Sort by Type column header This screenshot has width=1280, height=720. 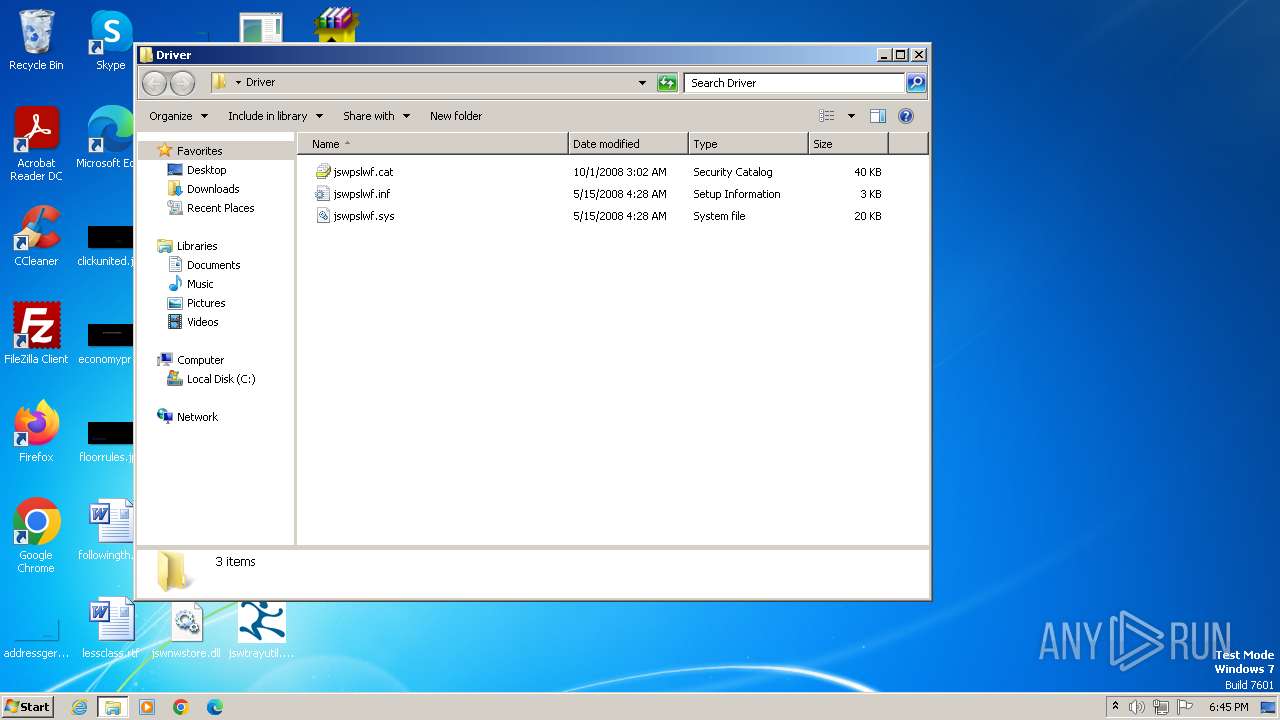tap(748, 144)
